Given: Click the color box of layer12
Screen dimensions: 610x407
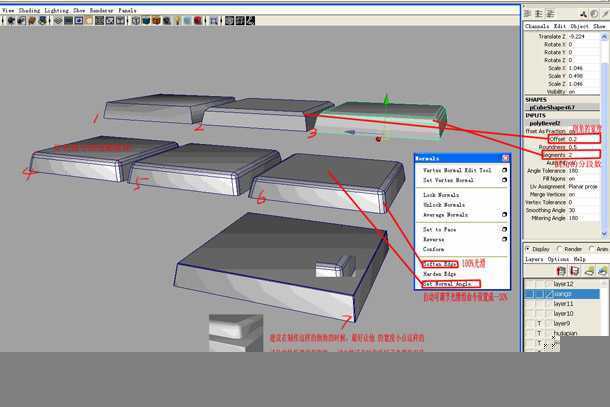Looking at the screenshot, I should (549, 284).
